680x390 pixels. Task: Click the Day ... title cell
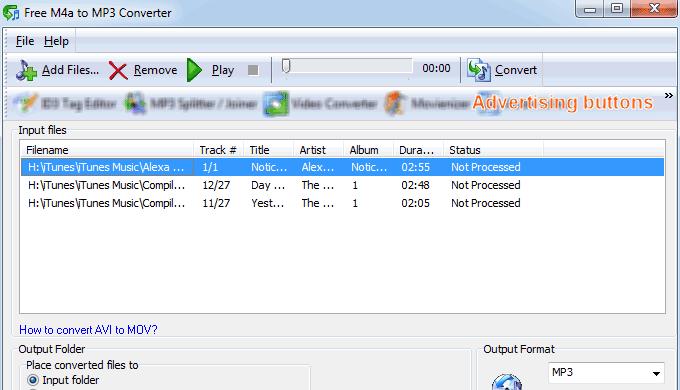[268, 185]
